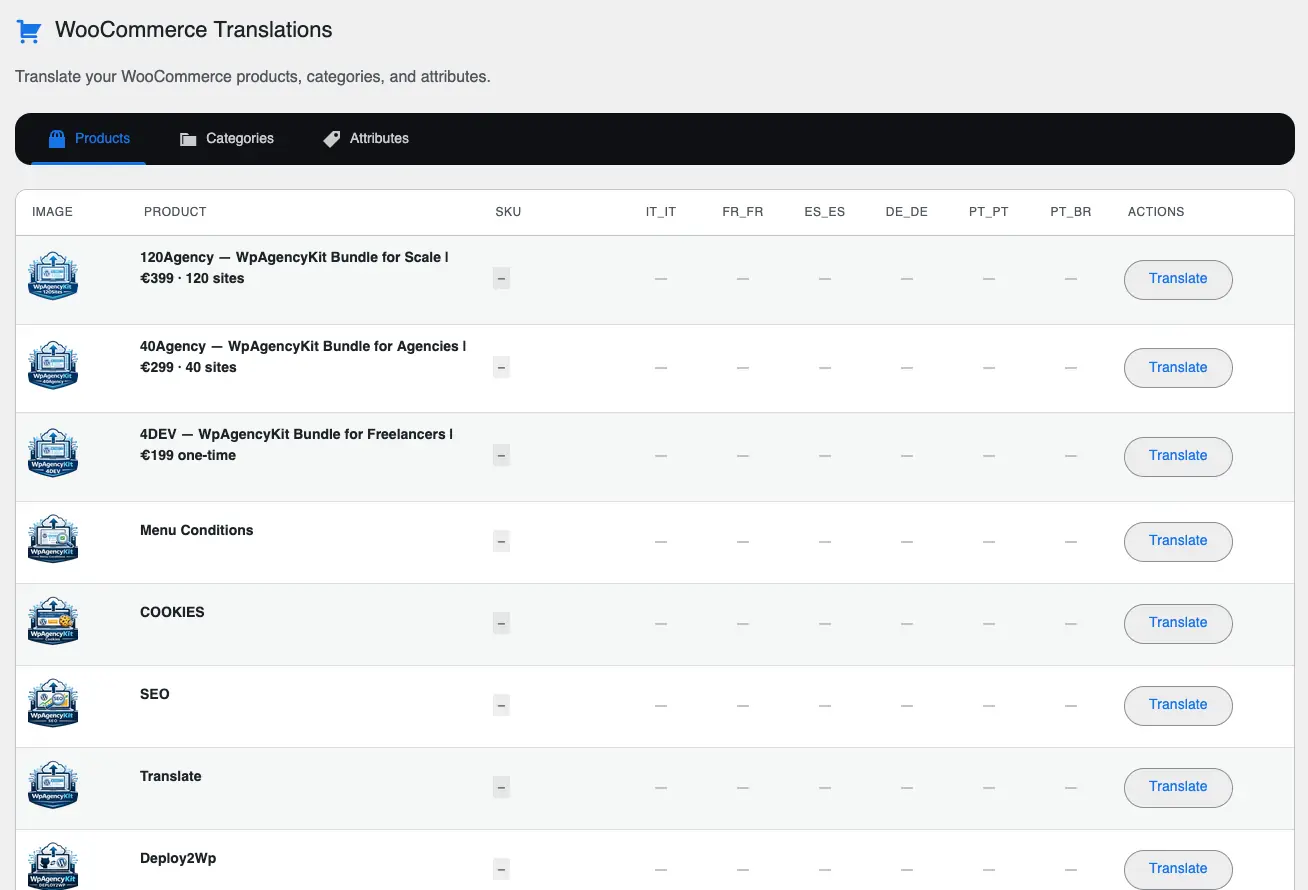Click the Deploy2Wp product image
1308x890 pixels.
(53, 866)
